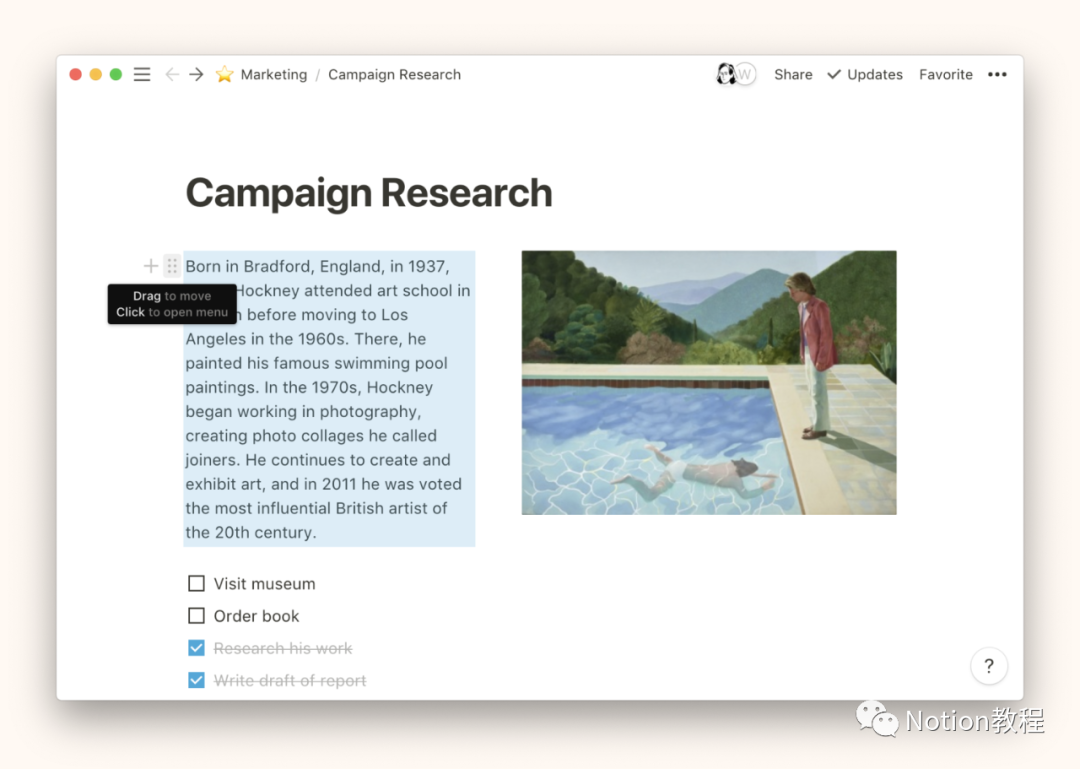The height and width of the screenshot is (769, 1080).
Task: Select the Campaign Research breadcrumb
Action: coord(394,75)
